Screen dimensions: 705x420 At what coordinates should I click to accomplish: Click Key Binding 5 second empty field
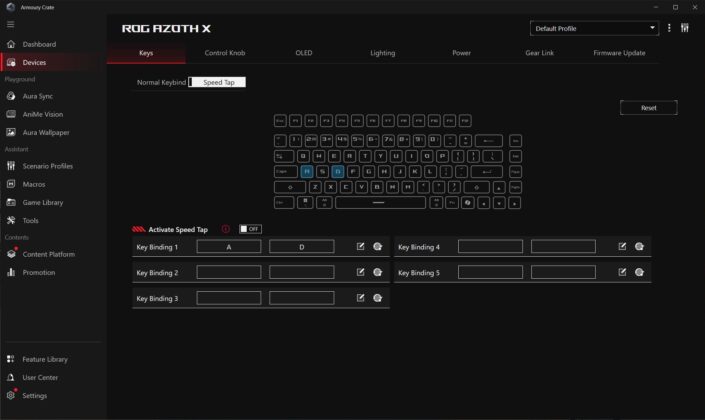point(563,272)
